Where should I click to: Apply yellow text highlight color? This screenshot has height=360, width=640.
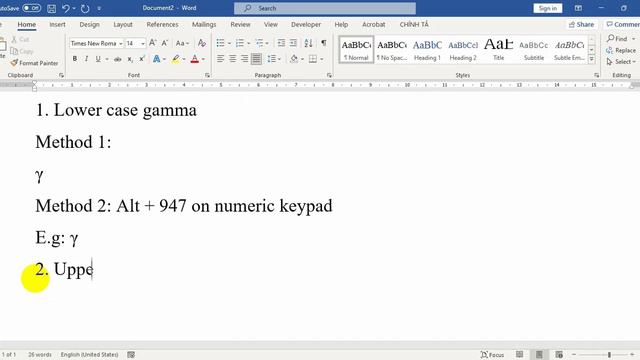(176, 59)
